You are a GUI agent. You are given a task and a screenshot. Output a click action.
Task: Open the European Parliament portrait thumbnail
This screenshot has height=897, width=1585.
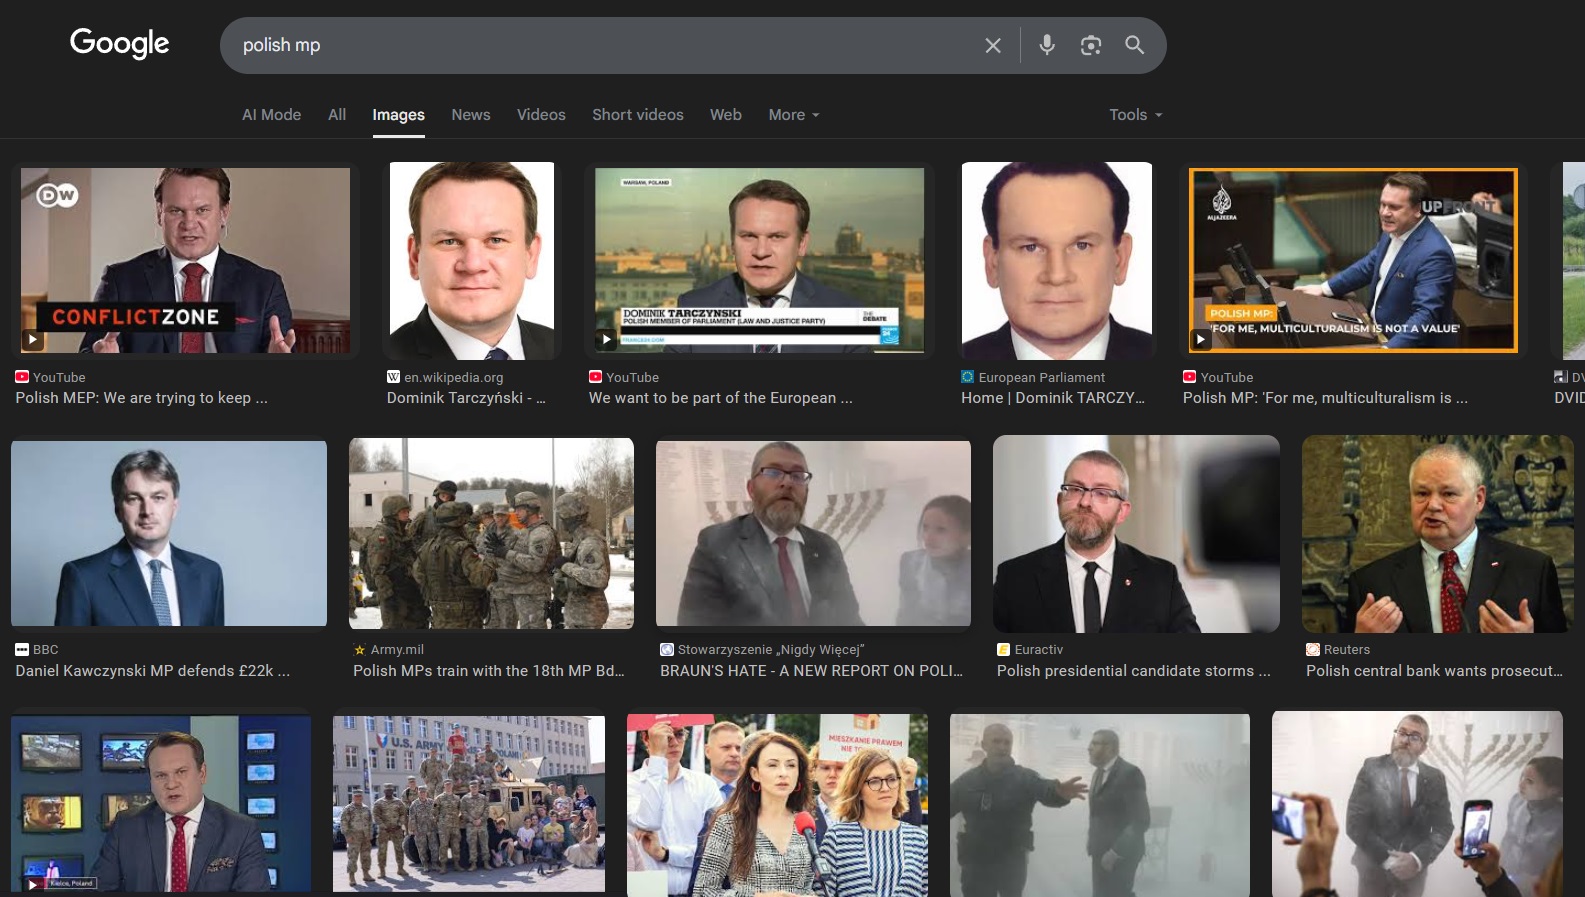click(x=1057, y=261)
